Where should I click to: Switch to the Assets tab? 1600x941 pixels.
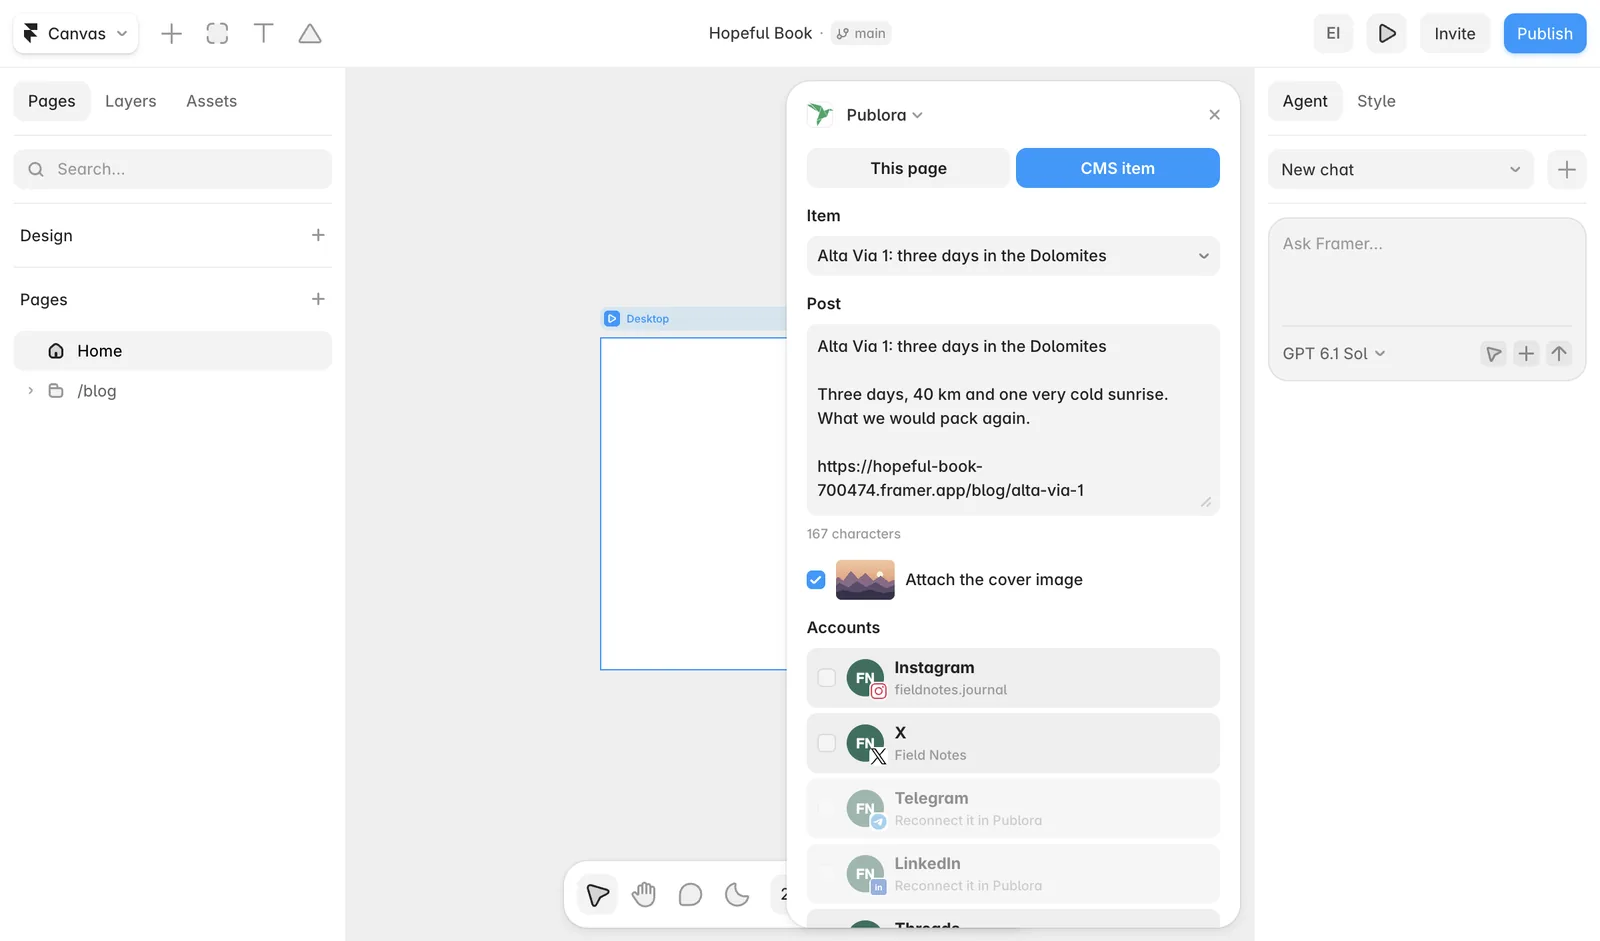[212, 101]
